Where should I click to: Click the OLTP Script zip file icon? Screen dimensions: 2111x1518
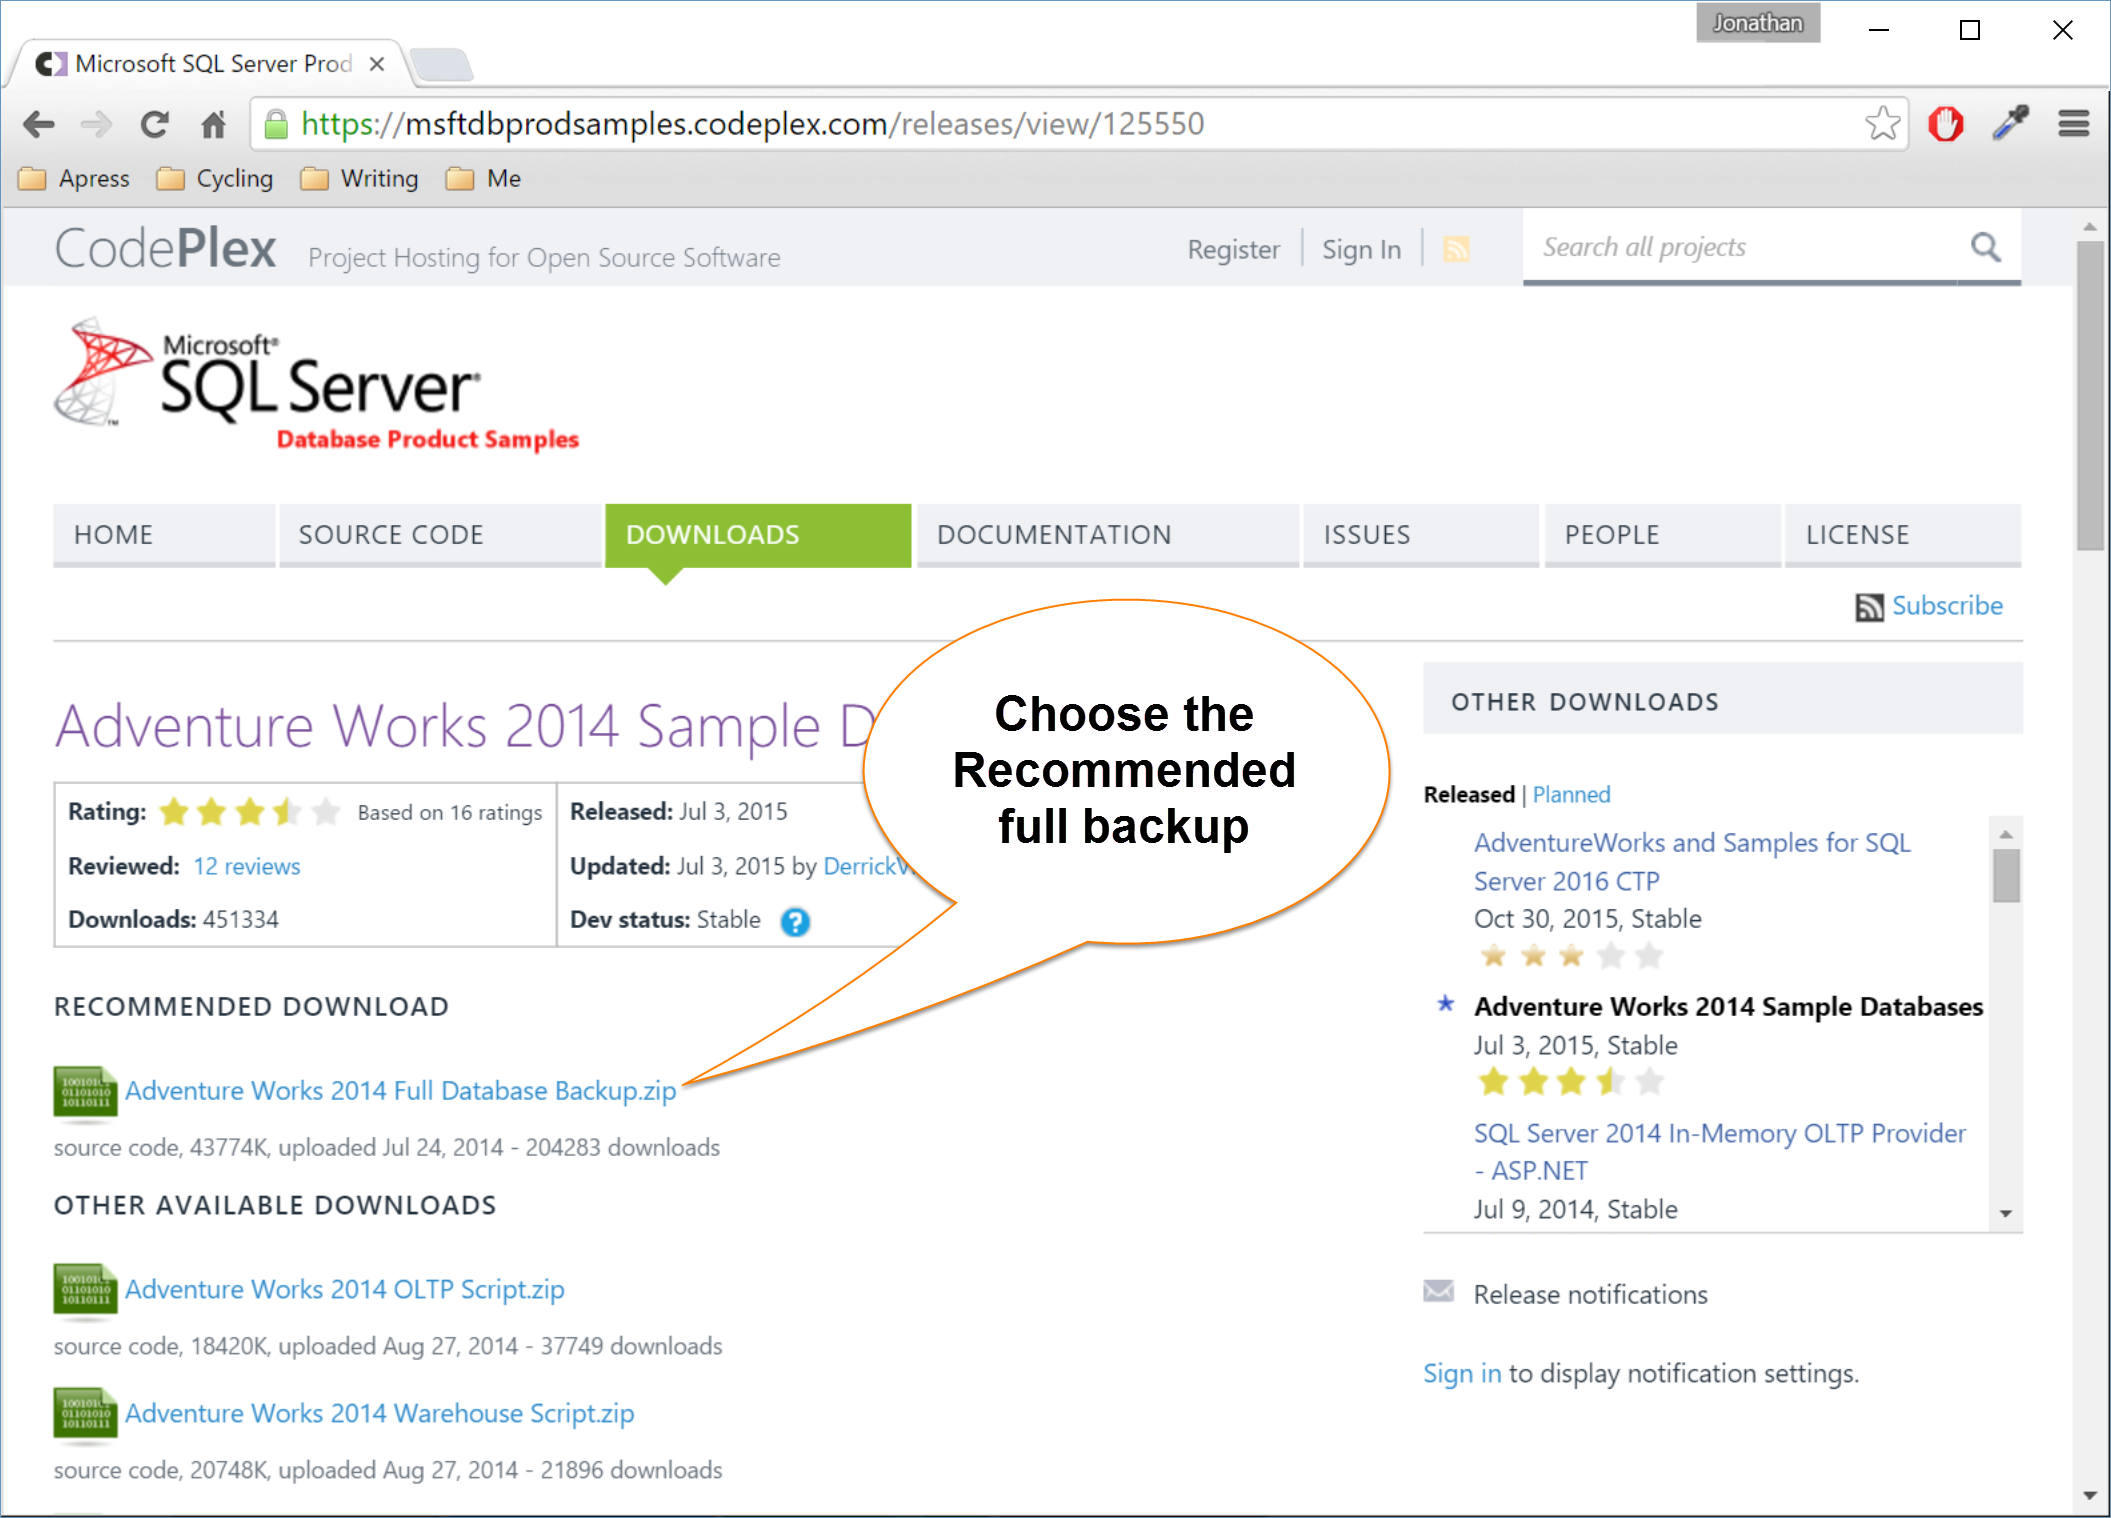pos(85,1290)
